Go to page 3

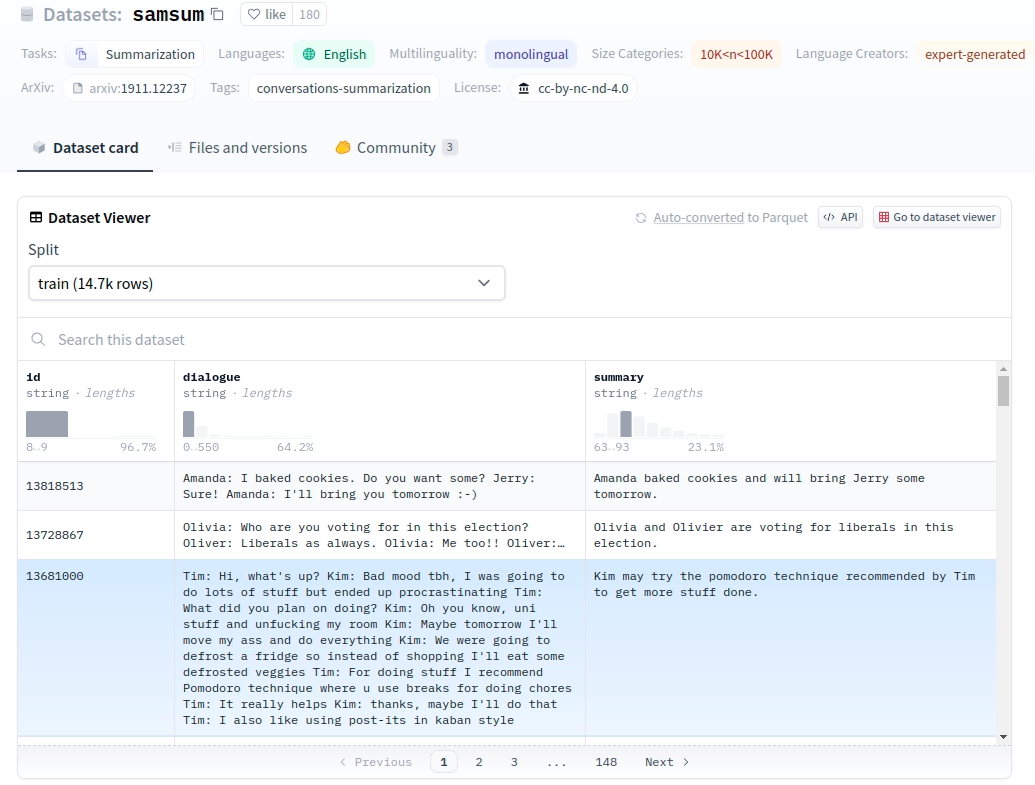pos(514,762)
